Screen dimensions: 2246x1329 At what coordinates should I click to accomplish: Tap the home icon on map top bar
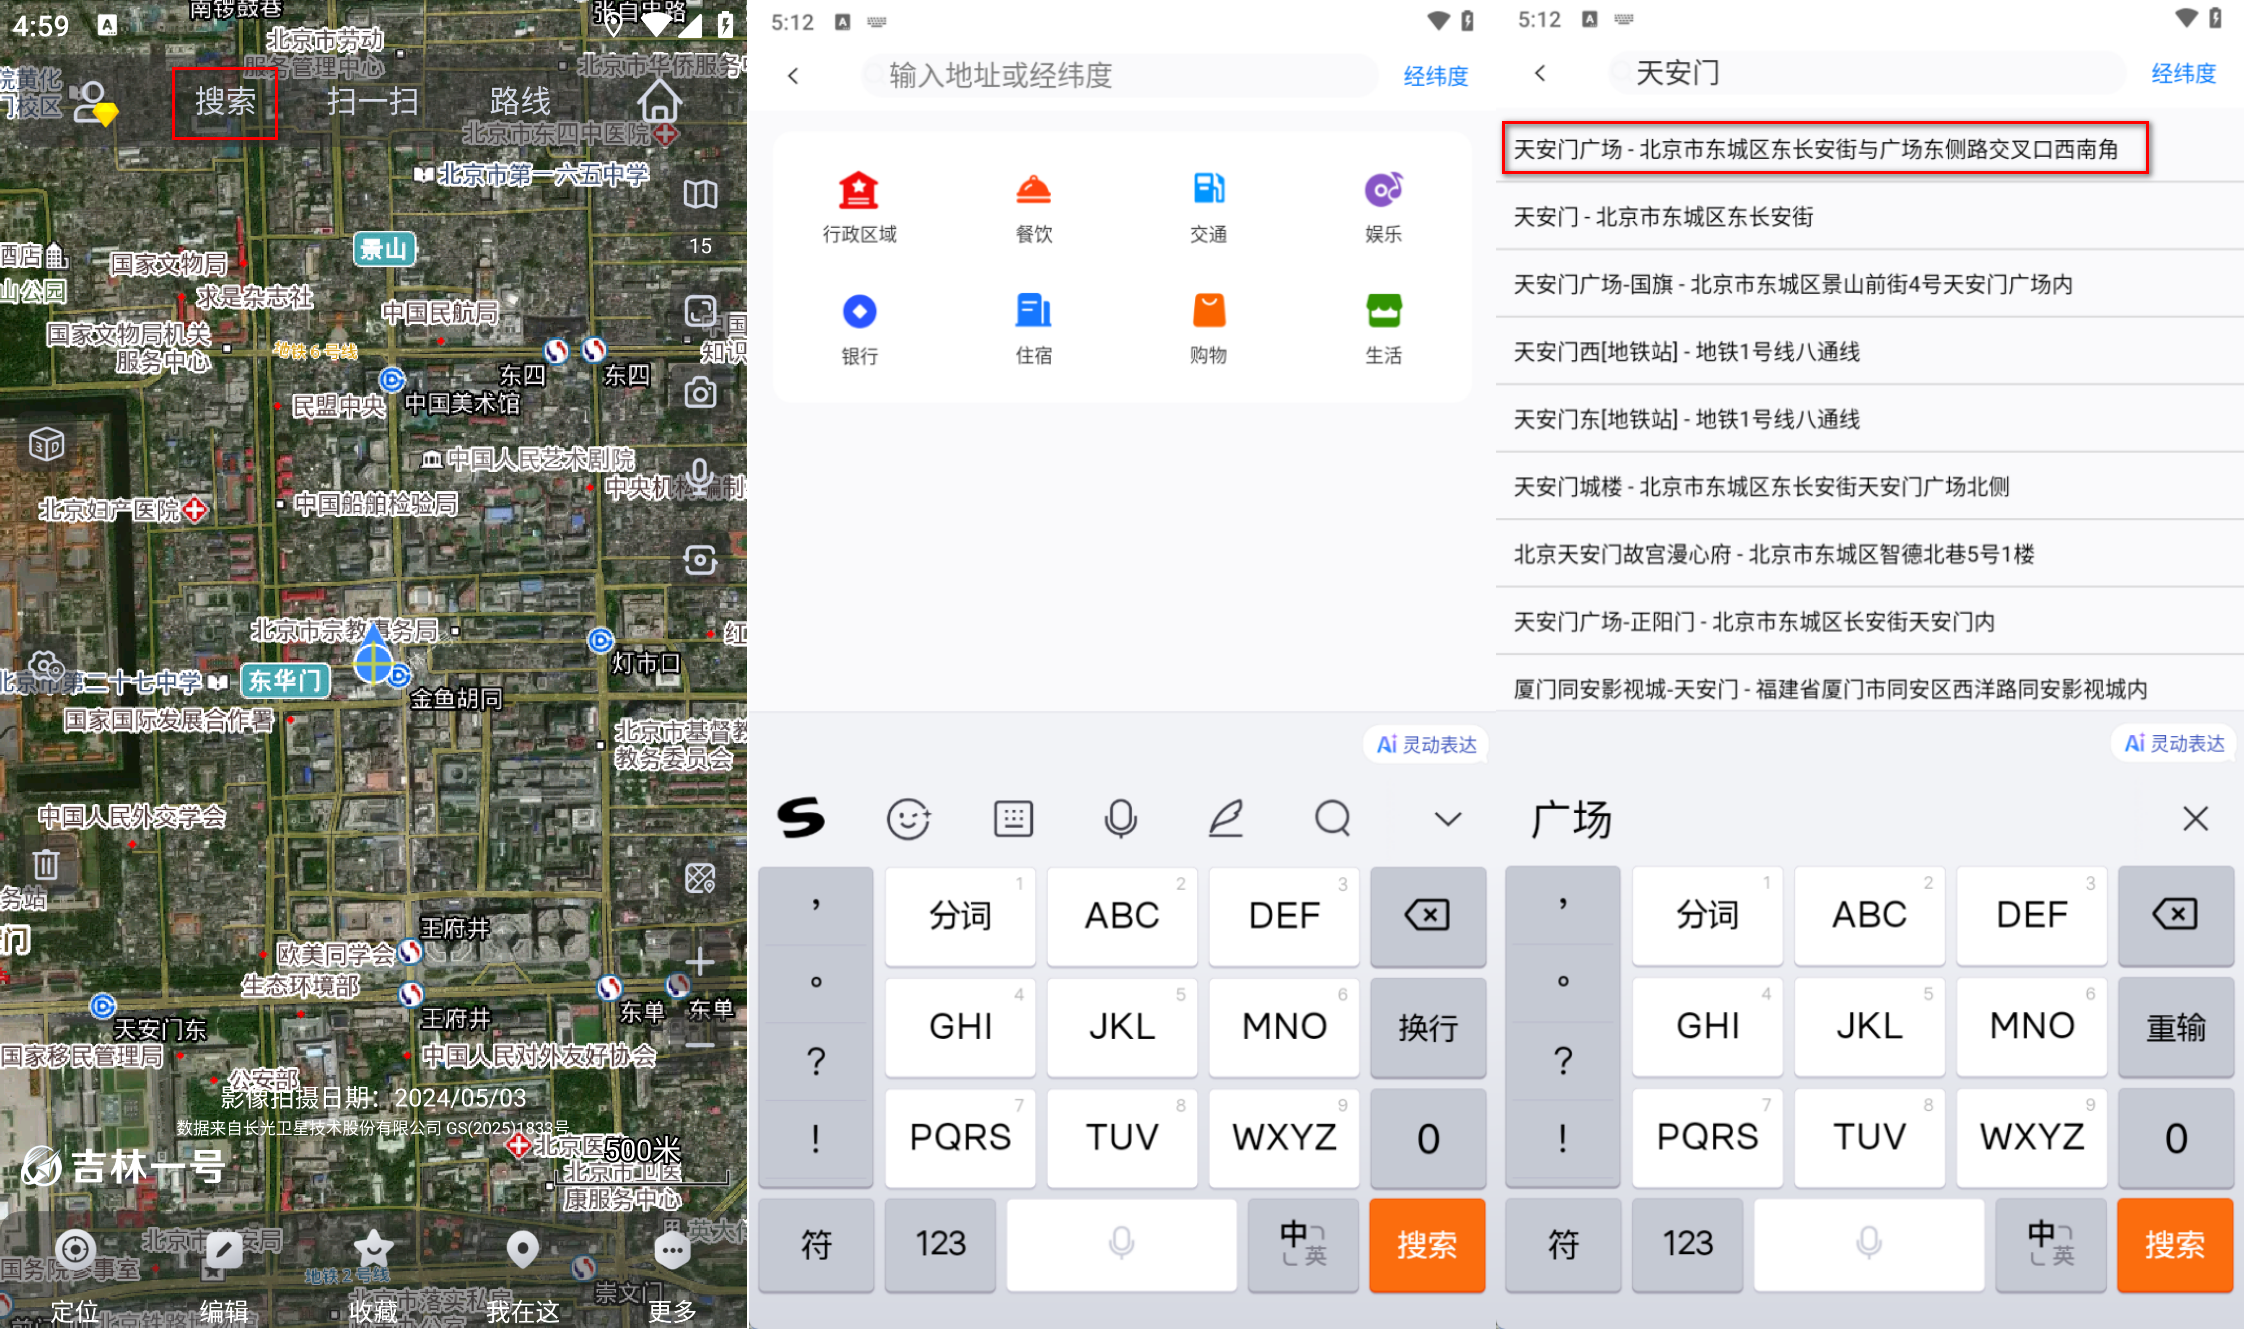[x=659, y=100]
